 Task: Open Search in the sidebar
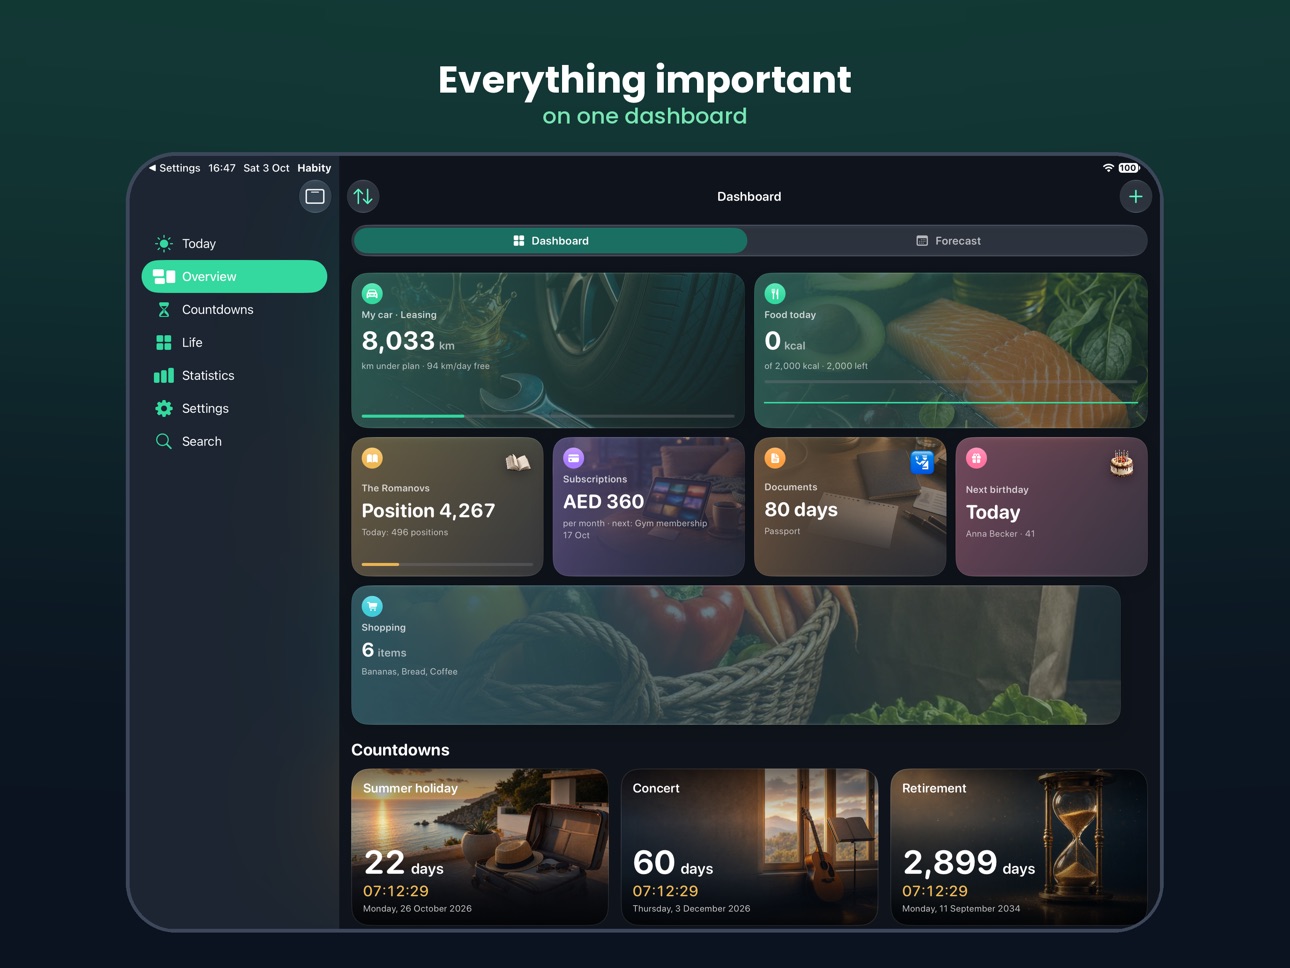pyautogui.click(x=234, y=442)
